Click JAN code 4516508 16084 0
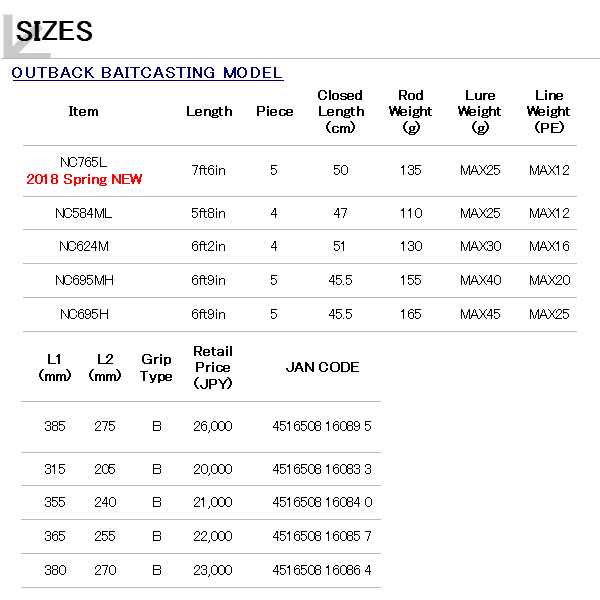This screenshot has width=600, height=600. 322,502
